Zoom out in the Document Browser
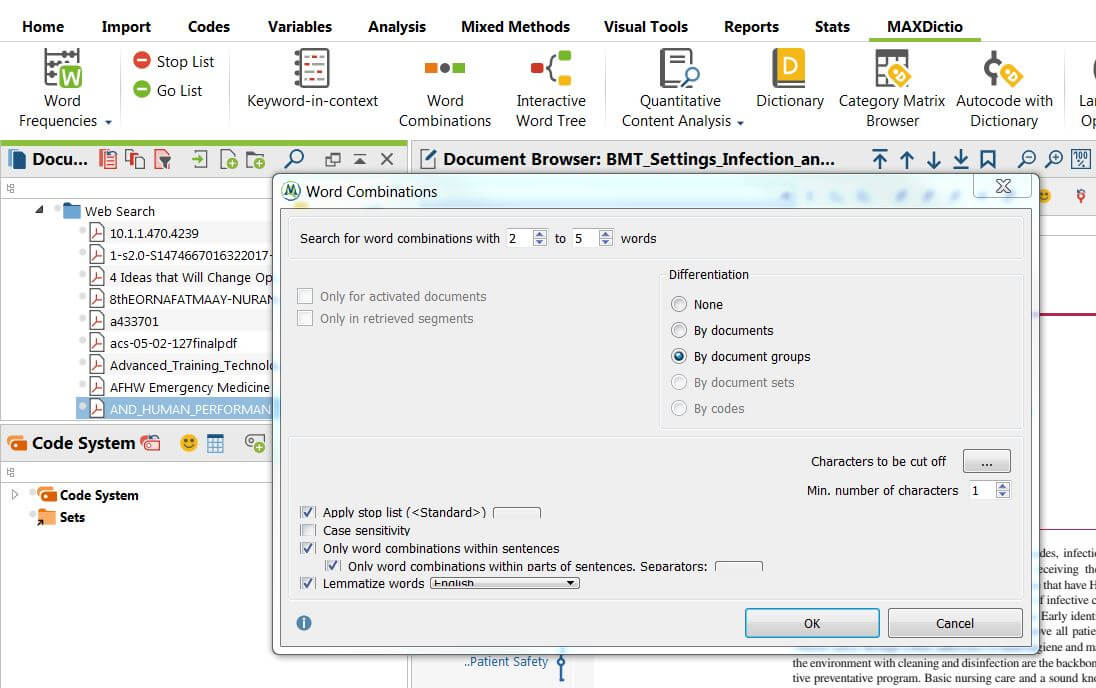Image resolution: width=1096 pixels, height=688 pixels. click(1027, 159)
